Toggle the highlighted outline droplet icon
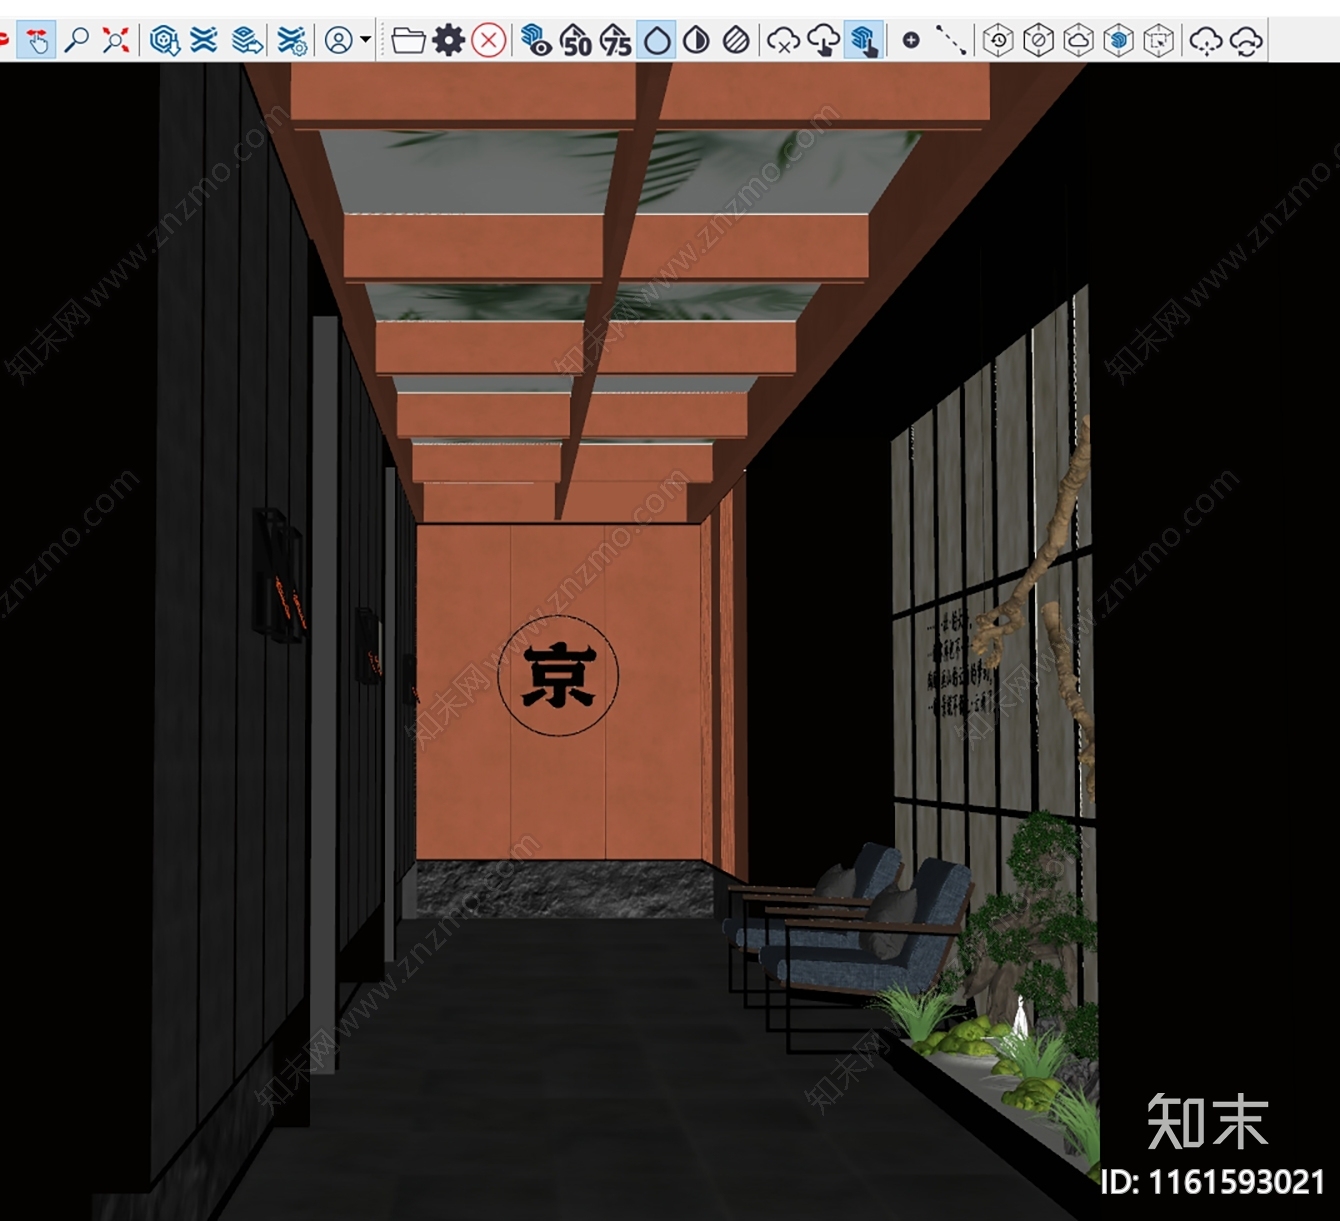The height and width of the screenshot is (1221, 1340). pos(656,40)
